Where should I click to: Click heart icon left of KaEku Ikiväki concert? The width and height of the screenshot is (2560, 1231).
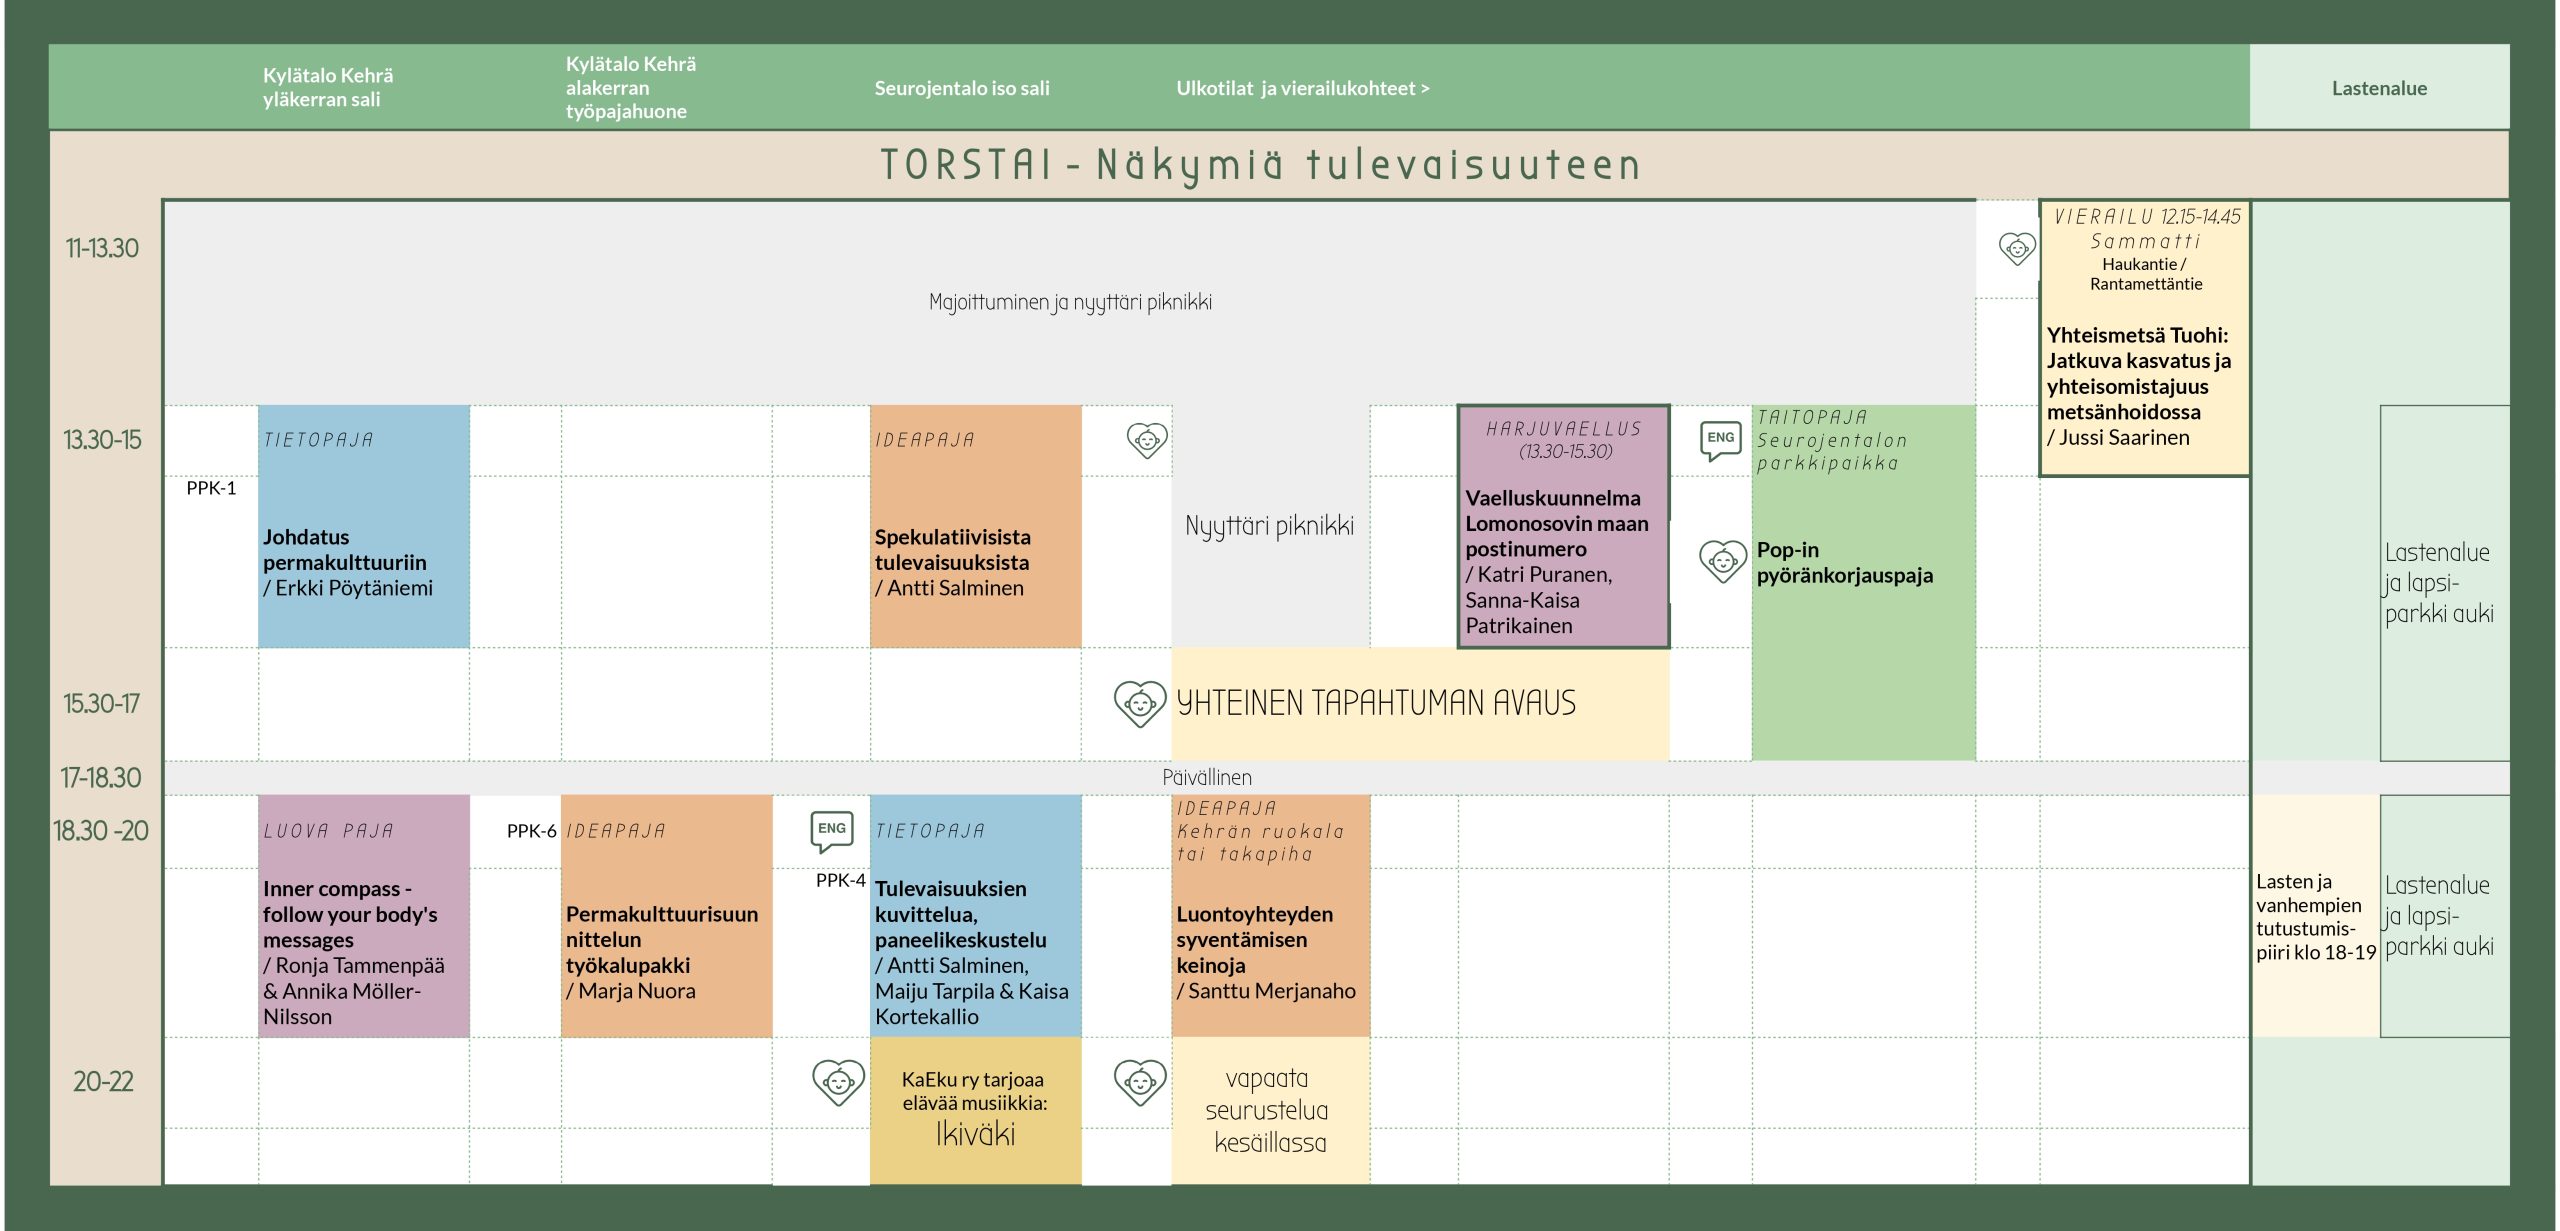click(838, 1082)
